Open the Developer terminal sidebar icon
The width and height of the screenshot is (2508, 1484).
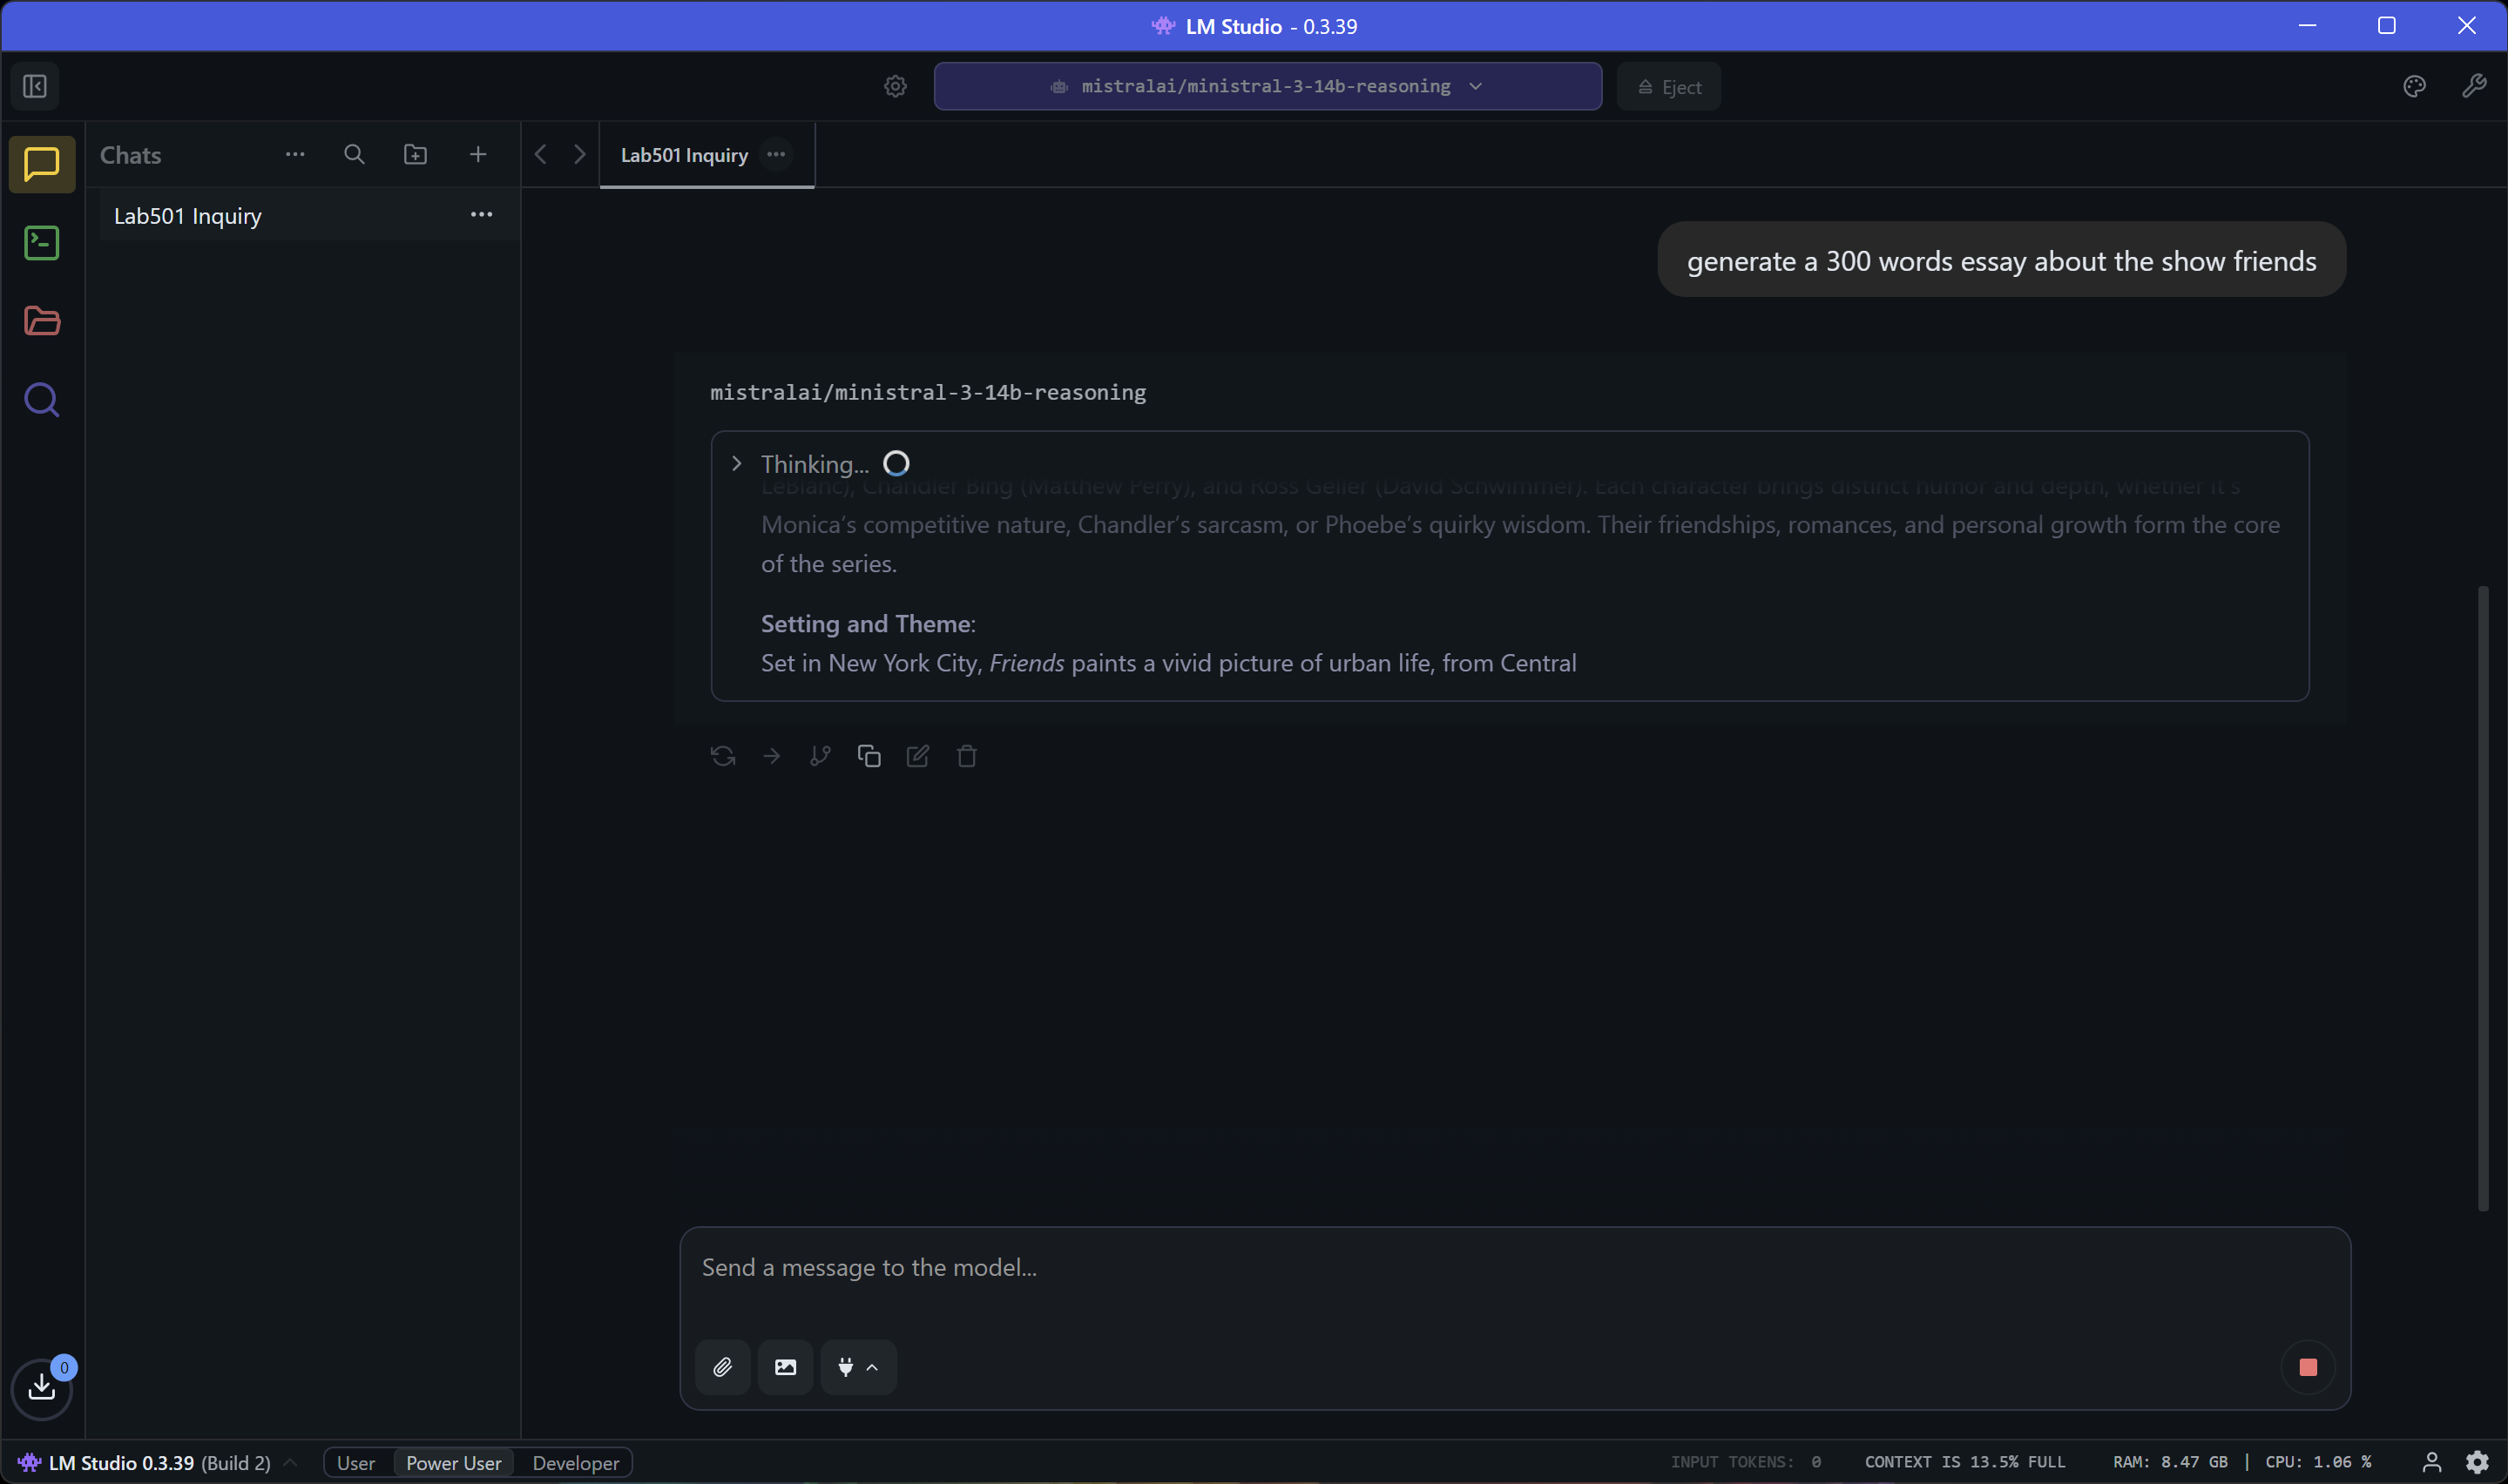point(41,243)
